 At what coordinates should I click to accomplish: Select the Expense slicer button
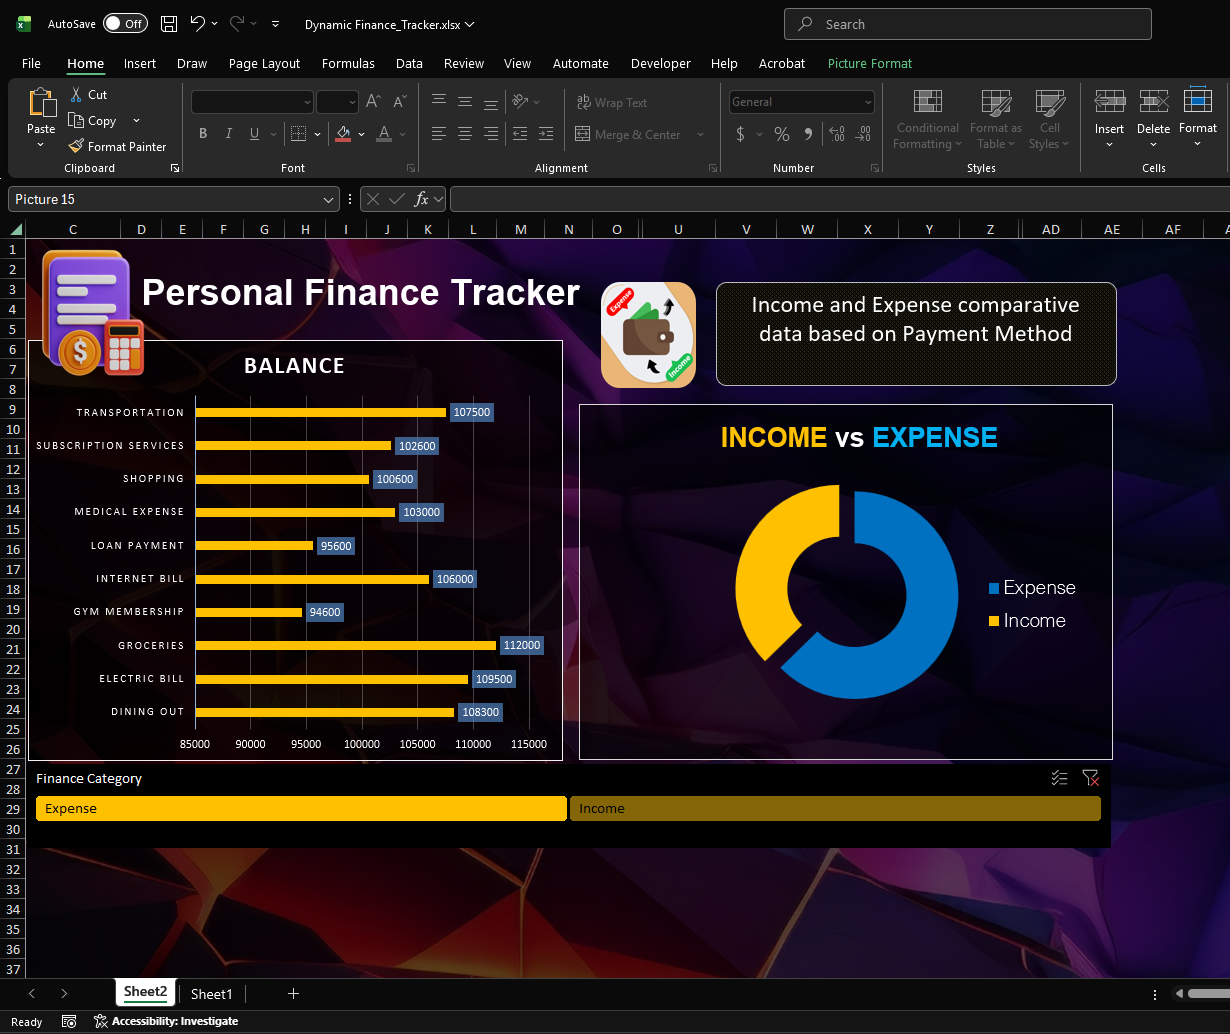point(300,808)
